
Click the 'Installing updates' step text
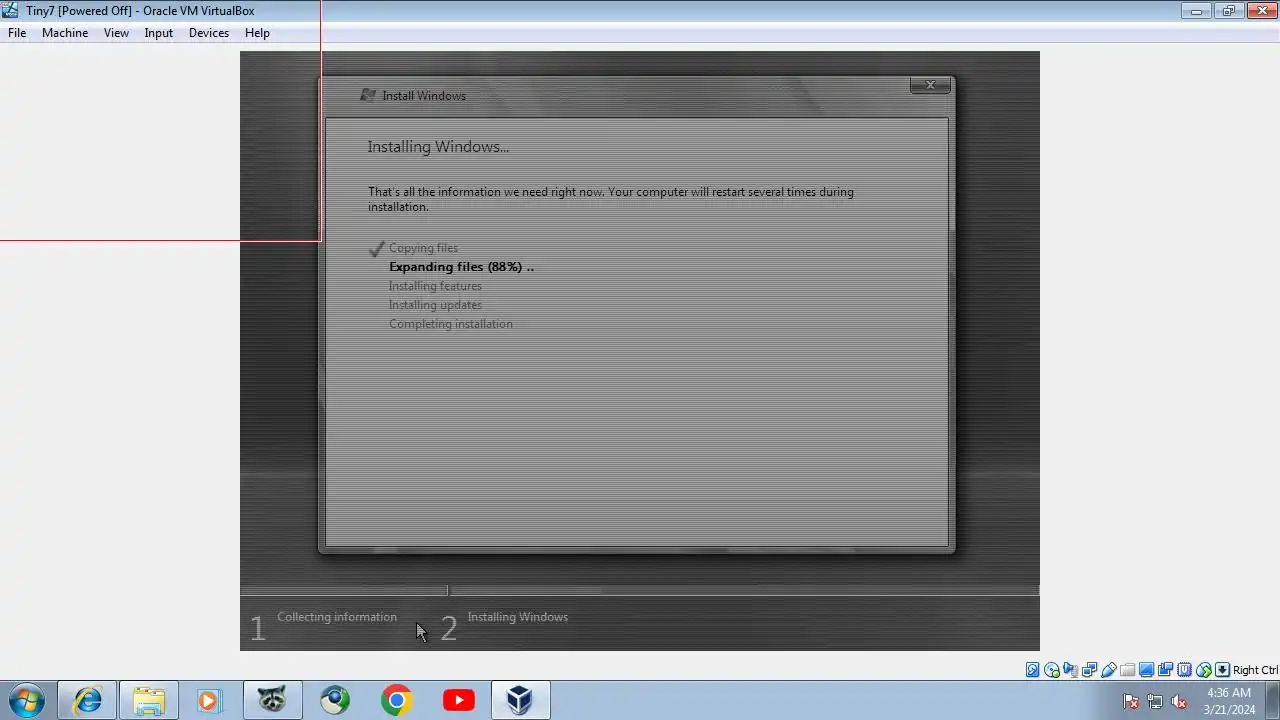click(435, 305)
